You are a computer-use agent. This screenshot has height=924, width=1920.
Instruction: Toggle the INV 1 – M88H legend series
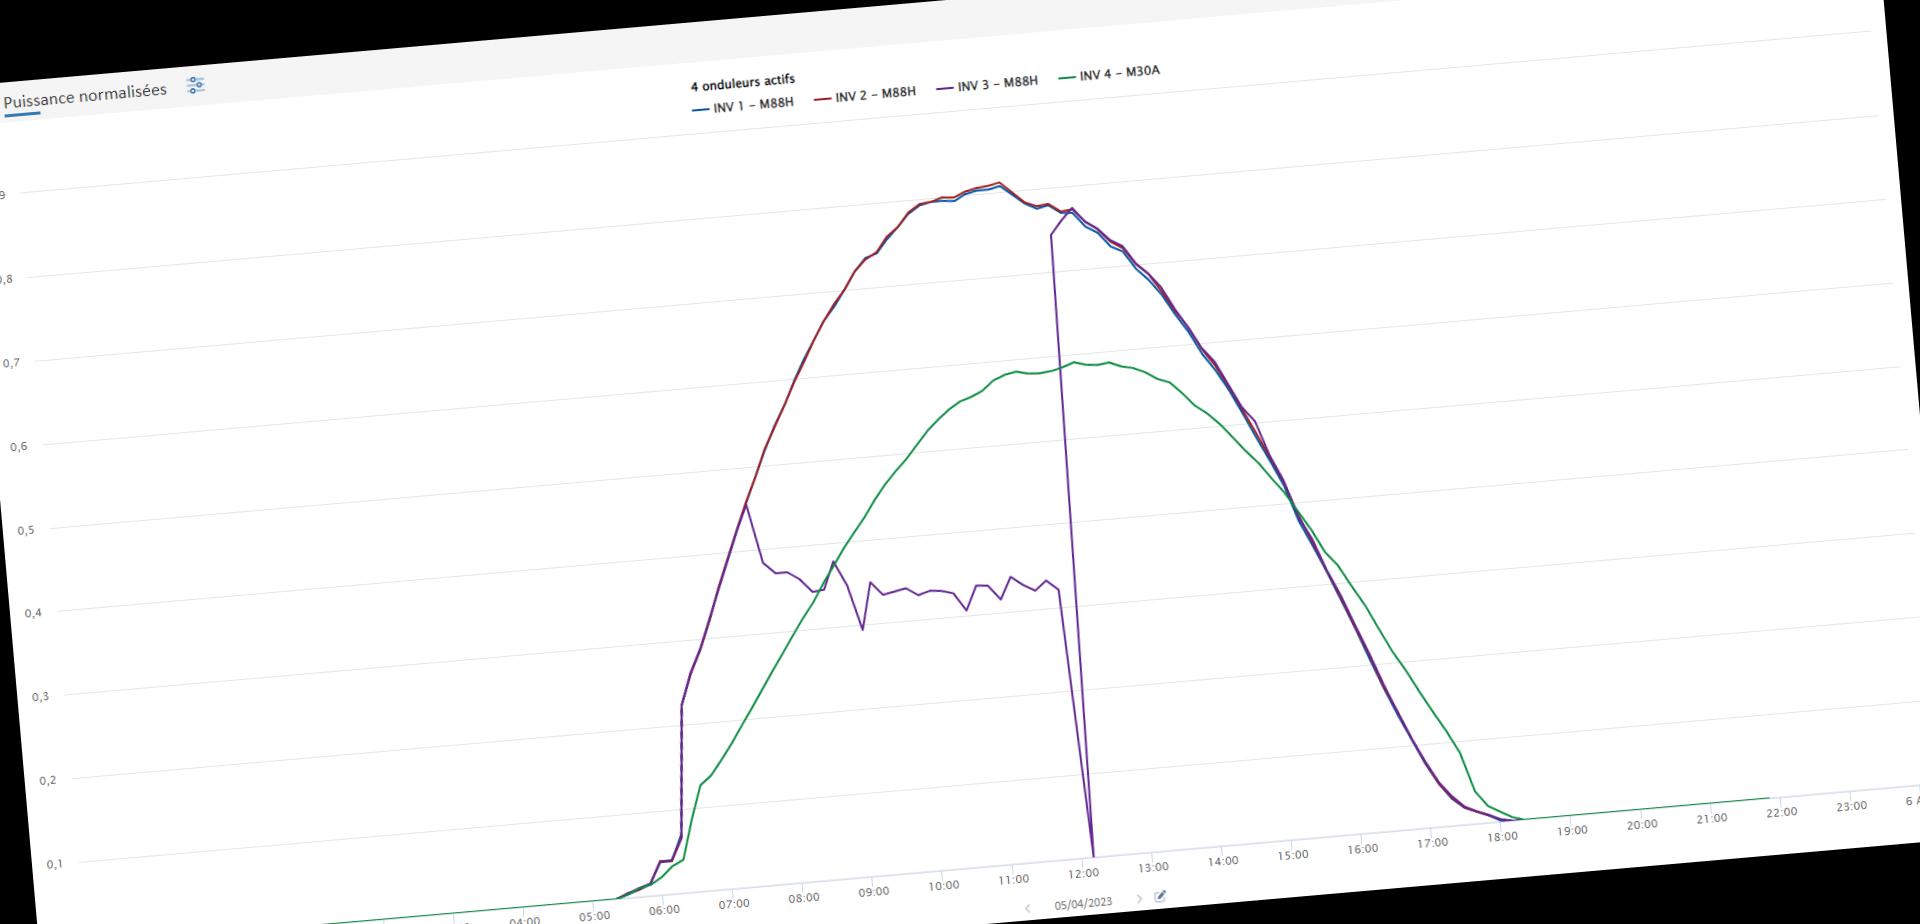click(743, 105)
